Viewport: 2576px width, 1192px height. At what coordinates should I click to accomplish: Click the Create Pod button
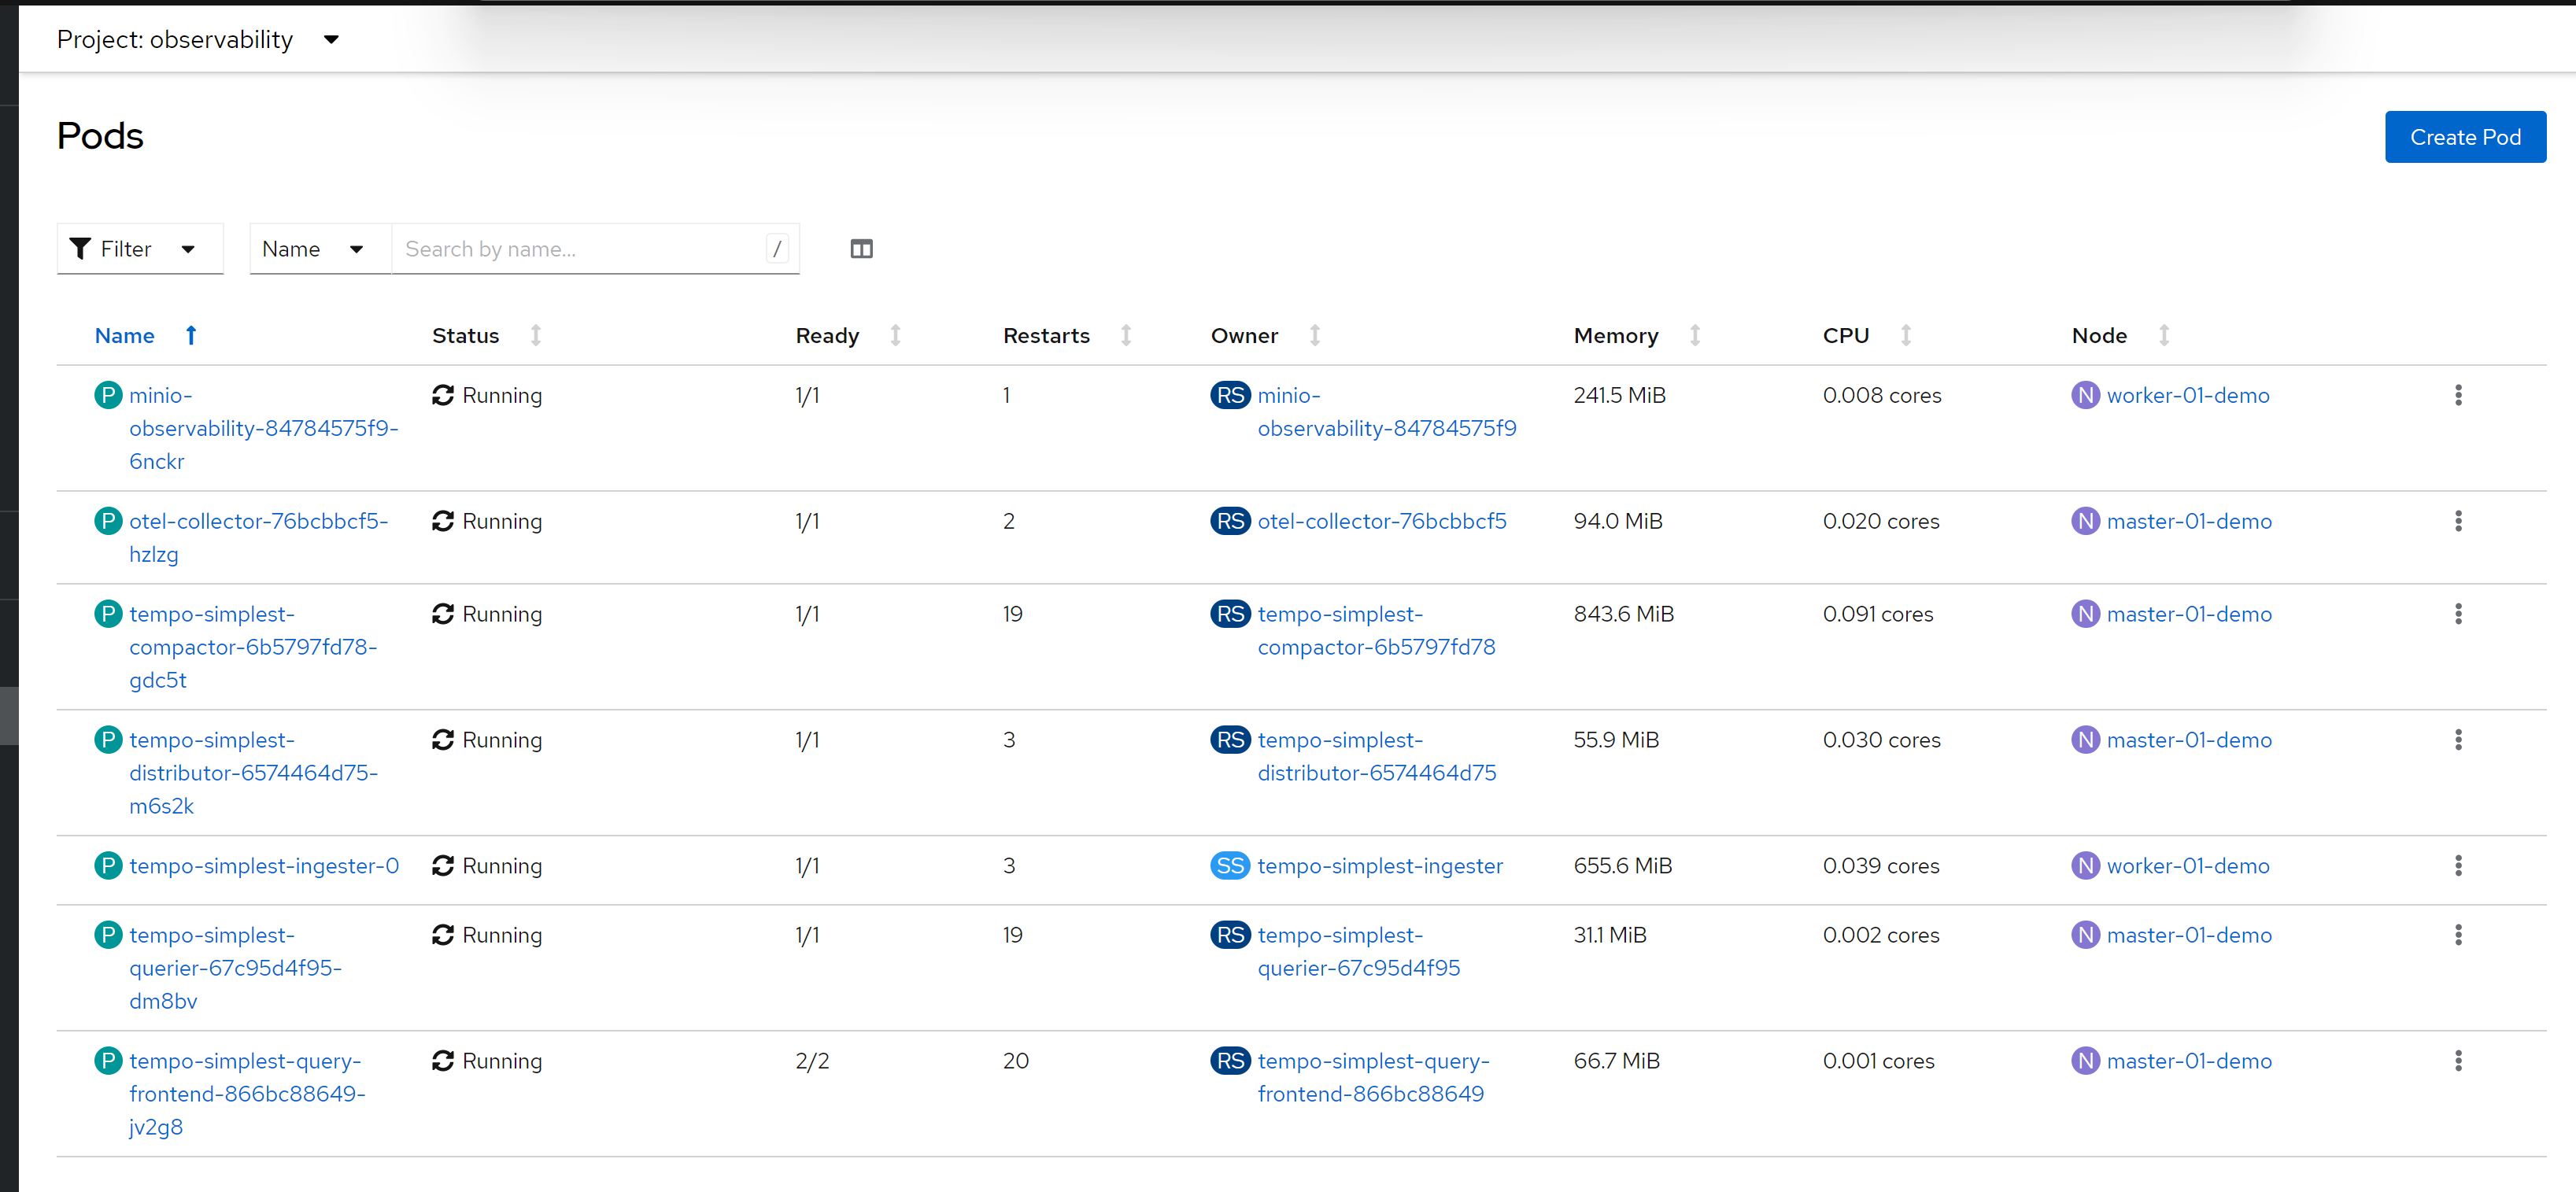tap(2464, 137)
